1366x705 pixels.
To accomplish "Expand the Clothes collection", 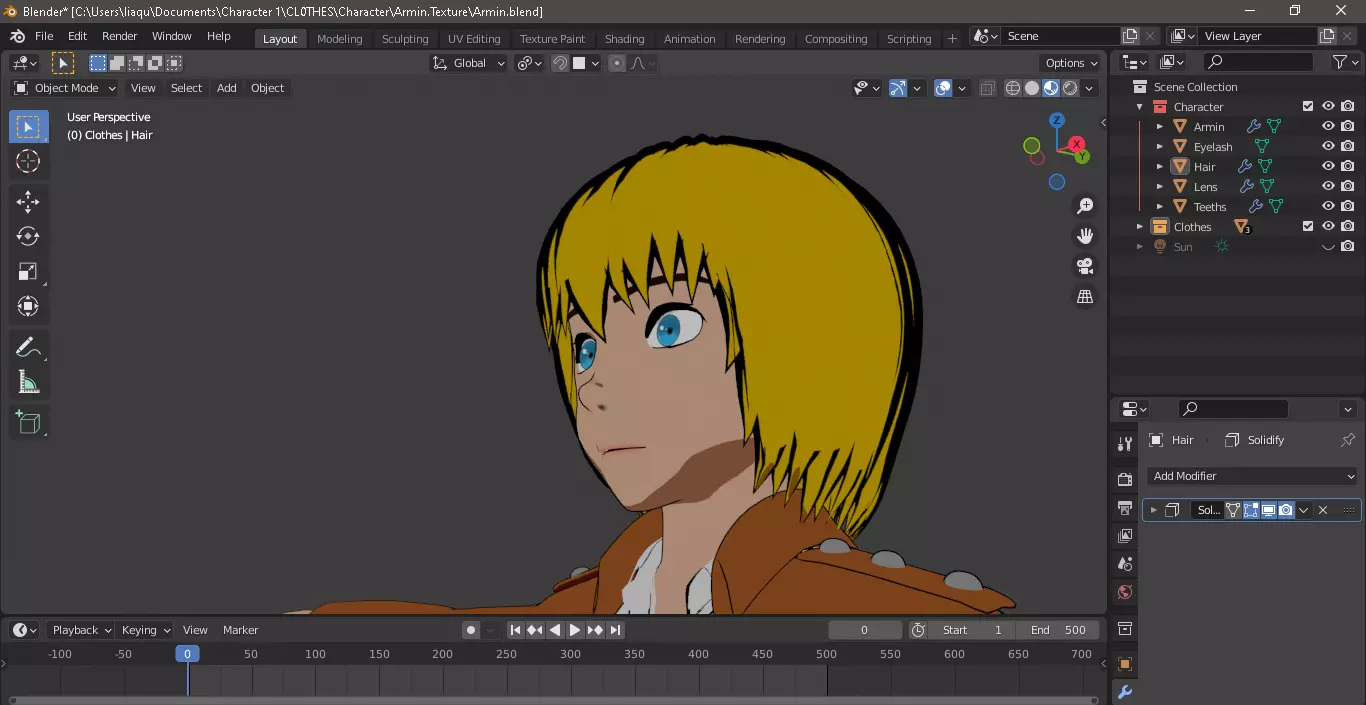I will 1139,226.
